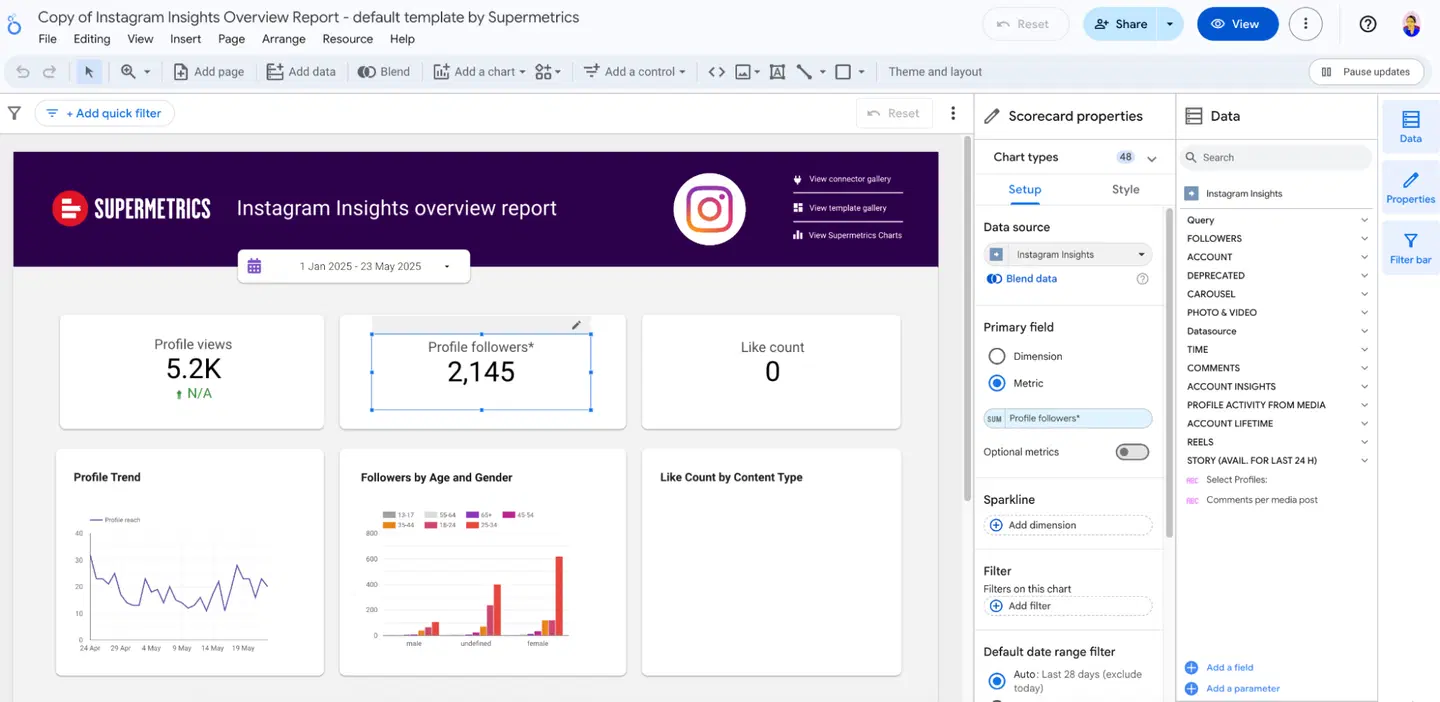This screenshot has width=1440, height=702.
Task: Enable the Optional metrics switch
Action: coord(1131,452)
